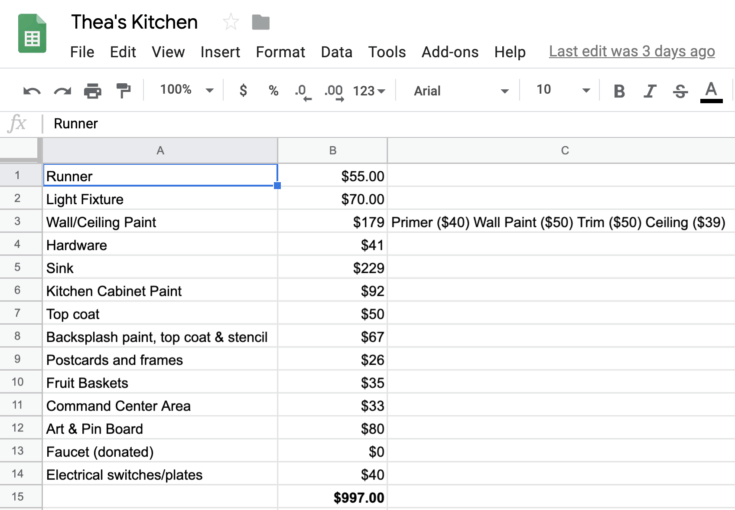Increase decimal places icon
Screen dimensions: 735x510
pyautogui.click(x=333, y=91)
